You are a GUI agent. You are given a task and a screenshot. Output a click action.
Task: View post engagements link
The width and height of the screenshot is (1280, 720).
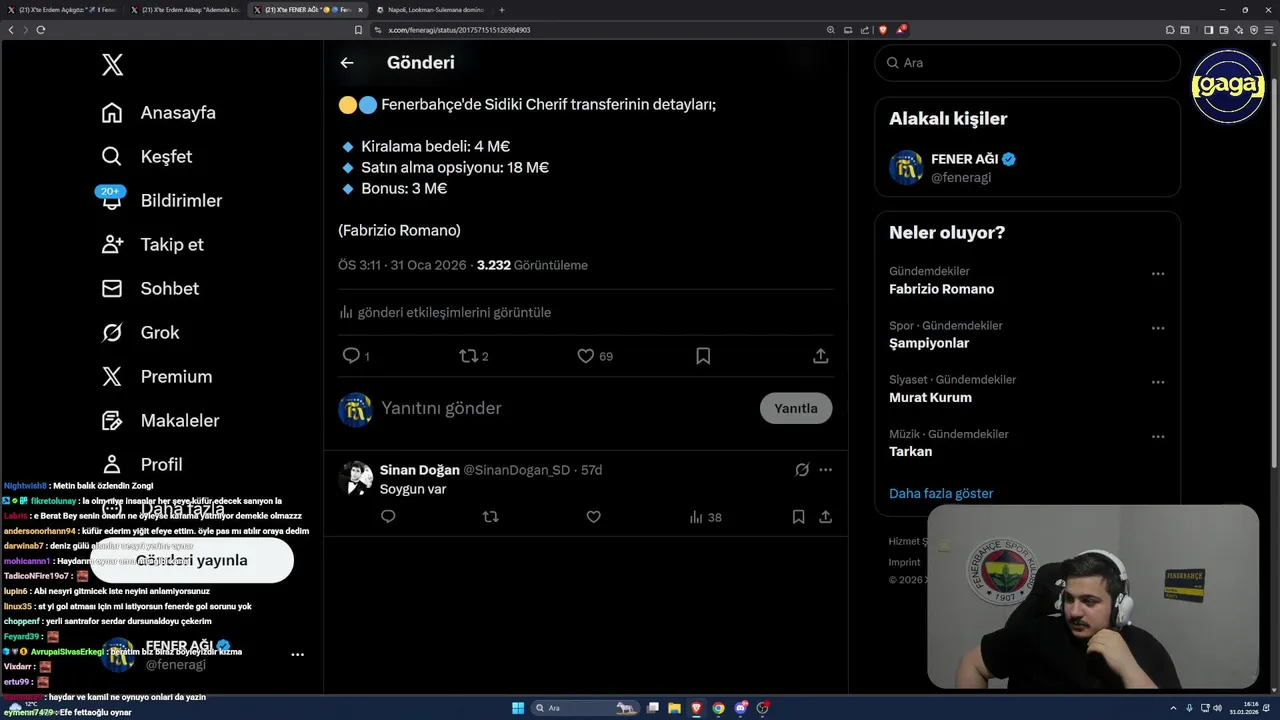[x=445, y=313]
